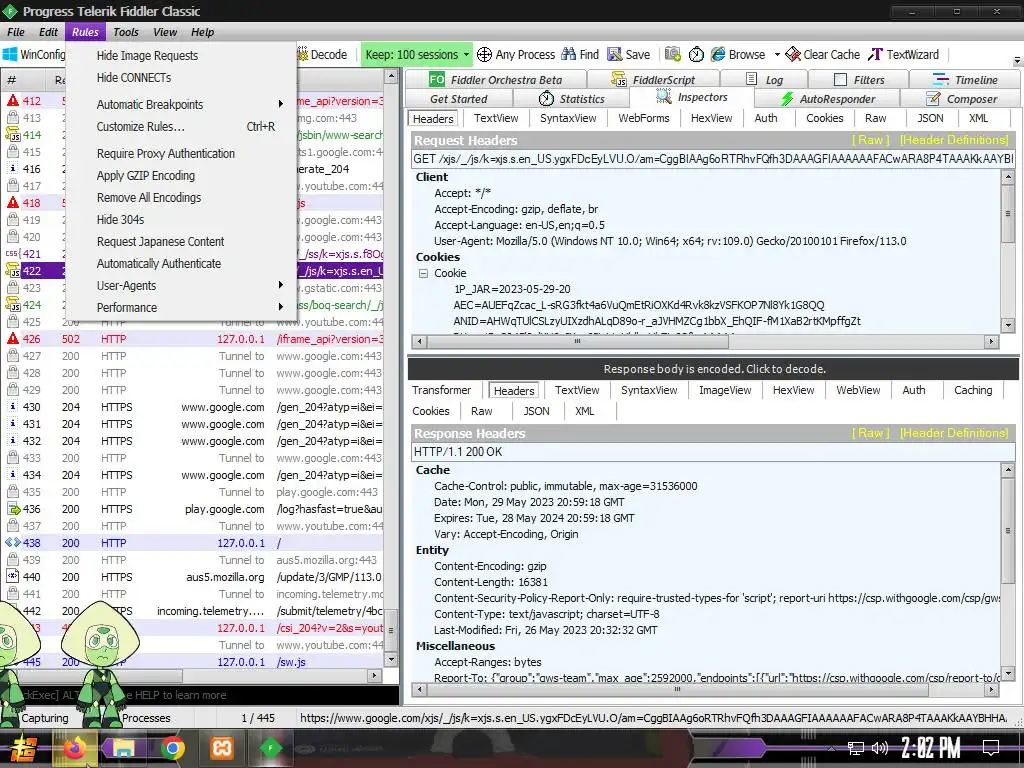Open WinConfig from the toolbar
1024x768 pixels.
[34, 54]
